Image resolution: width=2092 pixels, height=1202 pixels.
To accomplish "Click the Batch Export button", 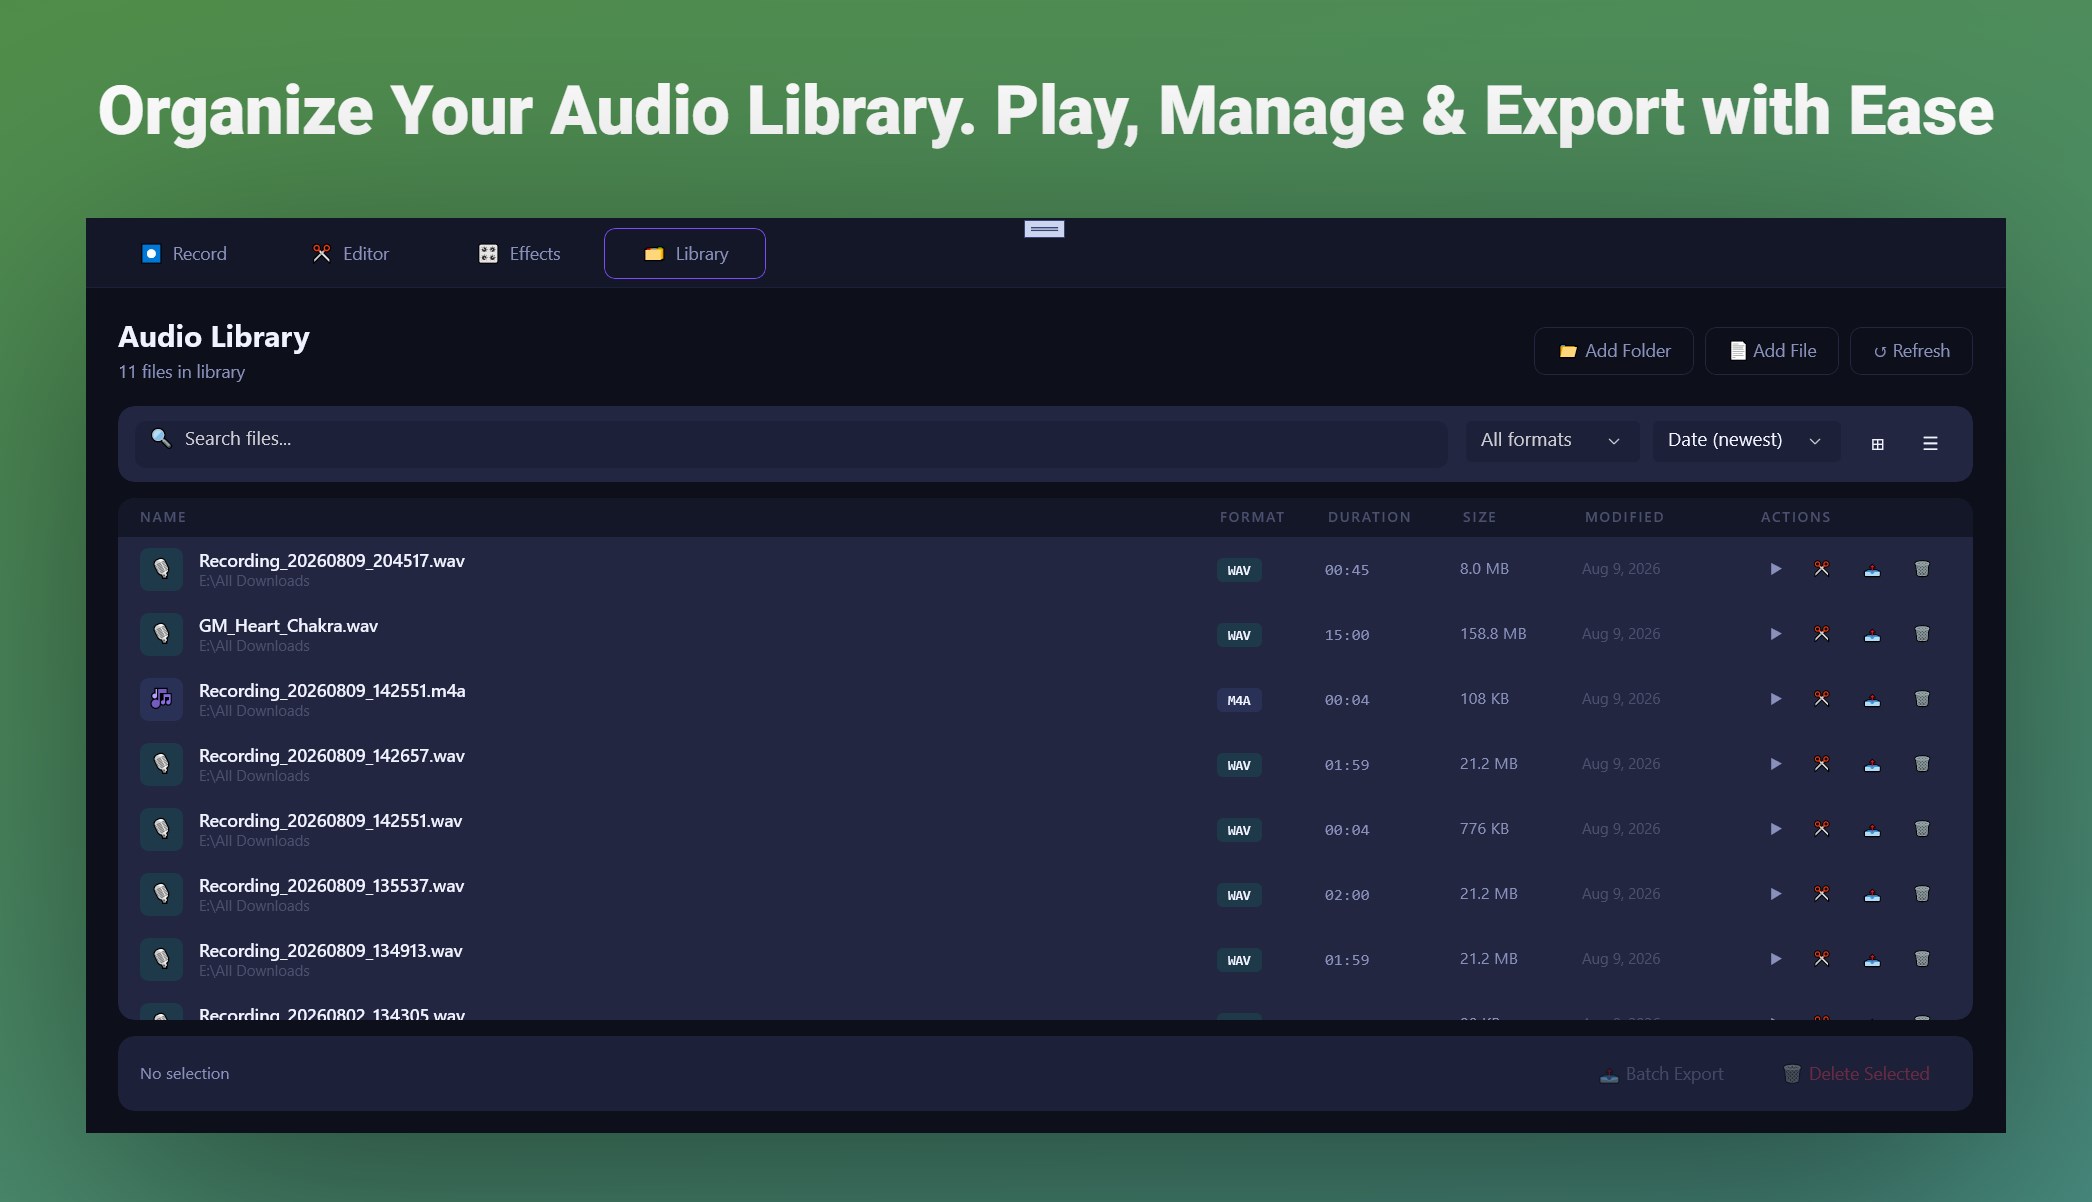I will [x=1662, y=1074].
